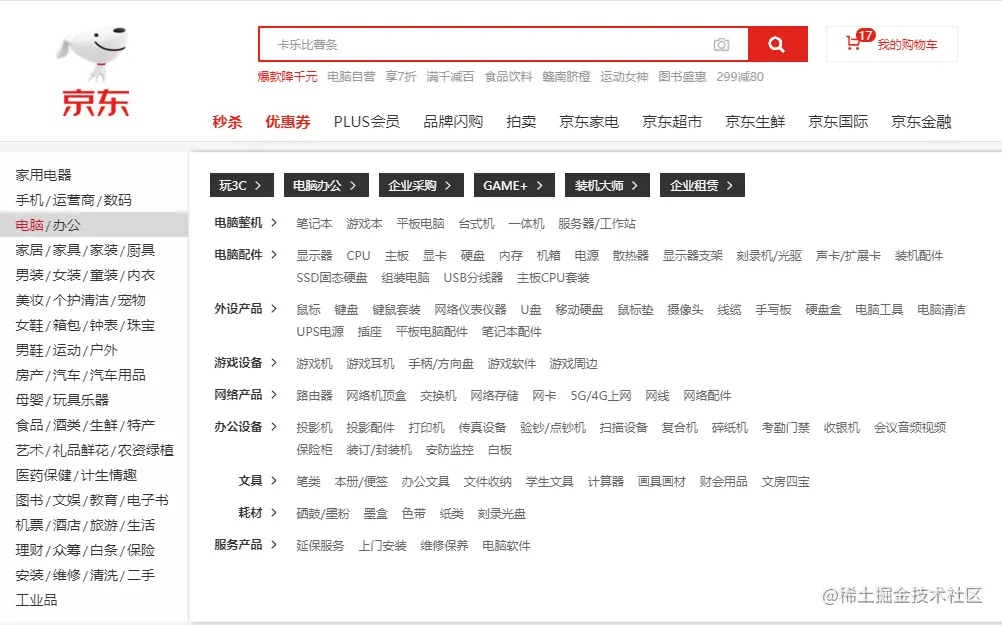Select 电脑 in the highlighted sidebar row

click(29, 225)
